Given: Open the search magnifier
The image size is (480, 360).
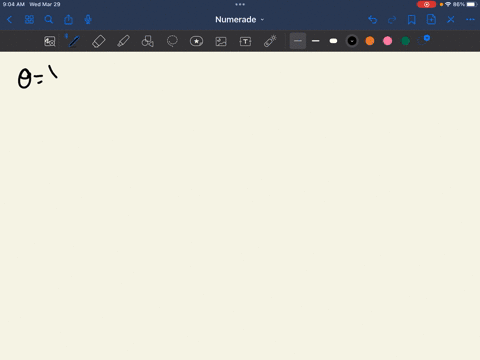Looking at the screenshot, I should 49,20.
